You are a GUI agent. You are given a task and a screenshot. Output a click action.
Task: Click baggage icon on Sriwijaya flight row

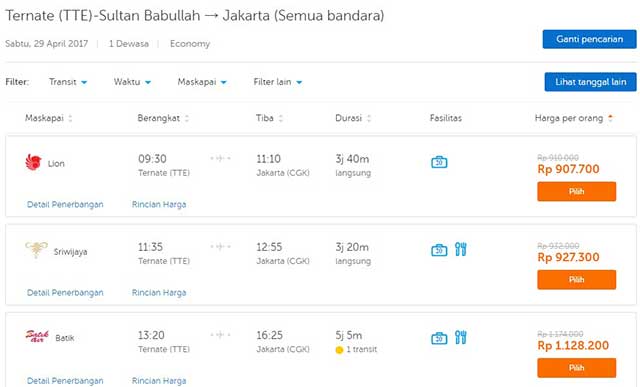439,250
